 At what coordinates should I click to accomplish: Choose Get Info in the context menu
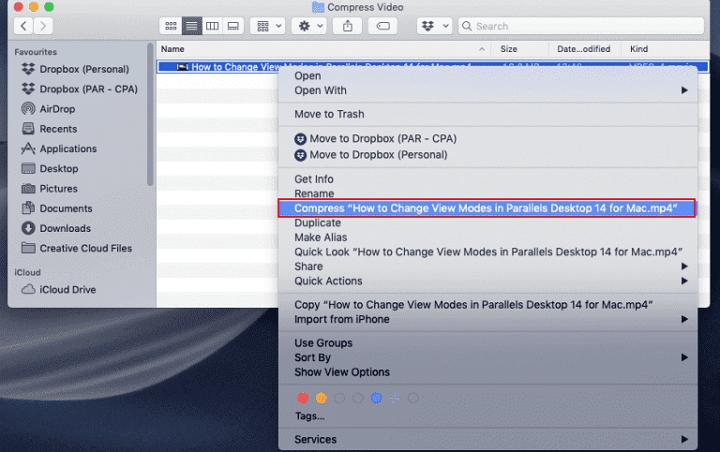tap(488, 179)
